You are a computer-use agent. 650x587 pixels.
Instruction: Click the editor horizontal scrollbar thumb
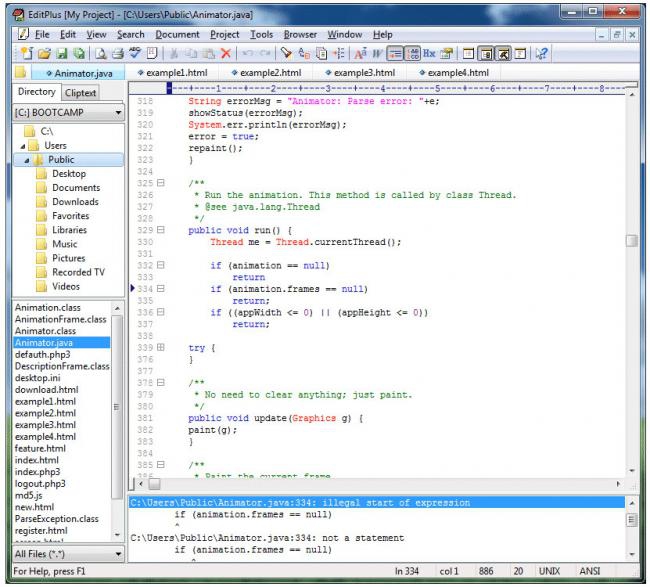coord(154,483)
